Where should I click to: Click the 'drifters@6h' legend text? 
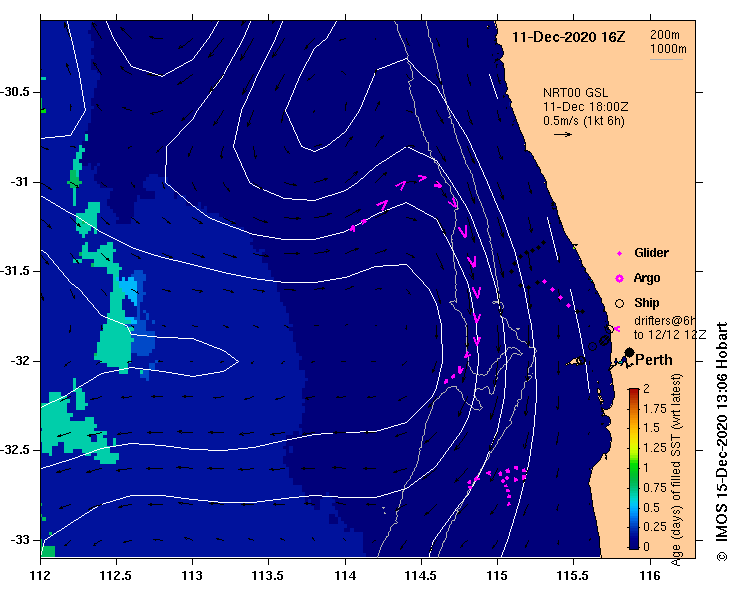665,321
